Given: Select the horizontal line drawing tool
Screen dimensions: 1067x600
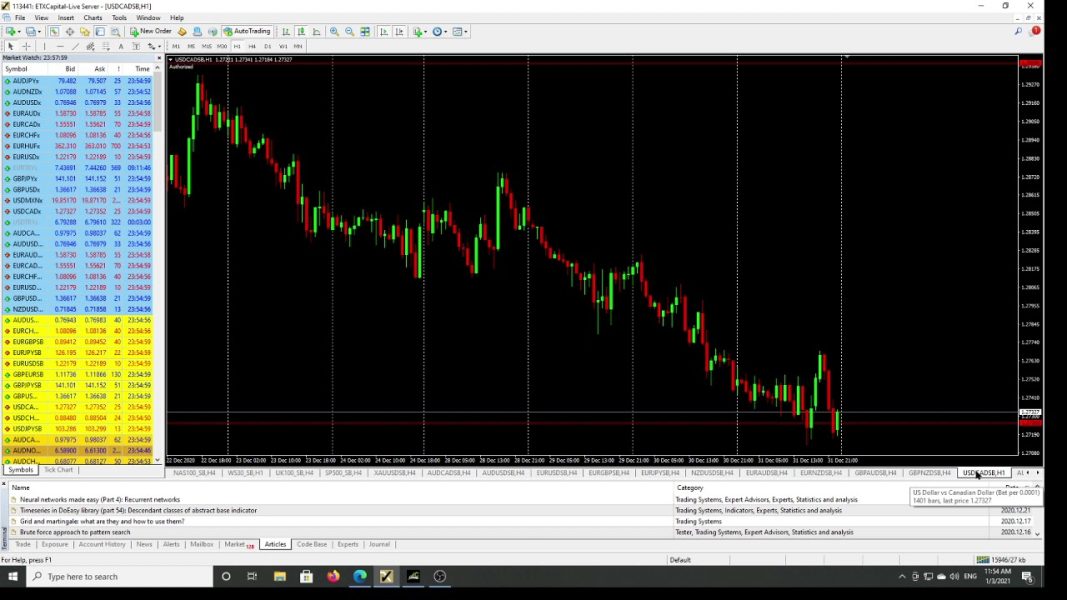Looking at the screenshot, I should tap(60, 46).
